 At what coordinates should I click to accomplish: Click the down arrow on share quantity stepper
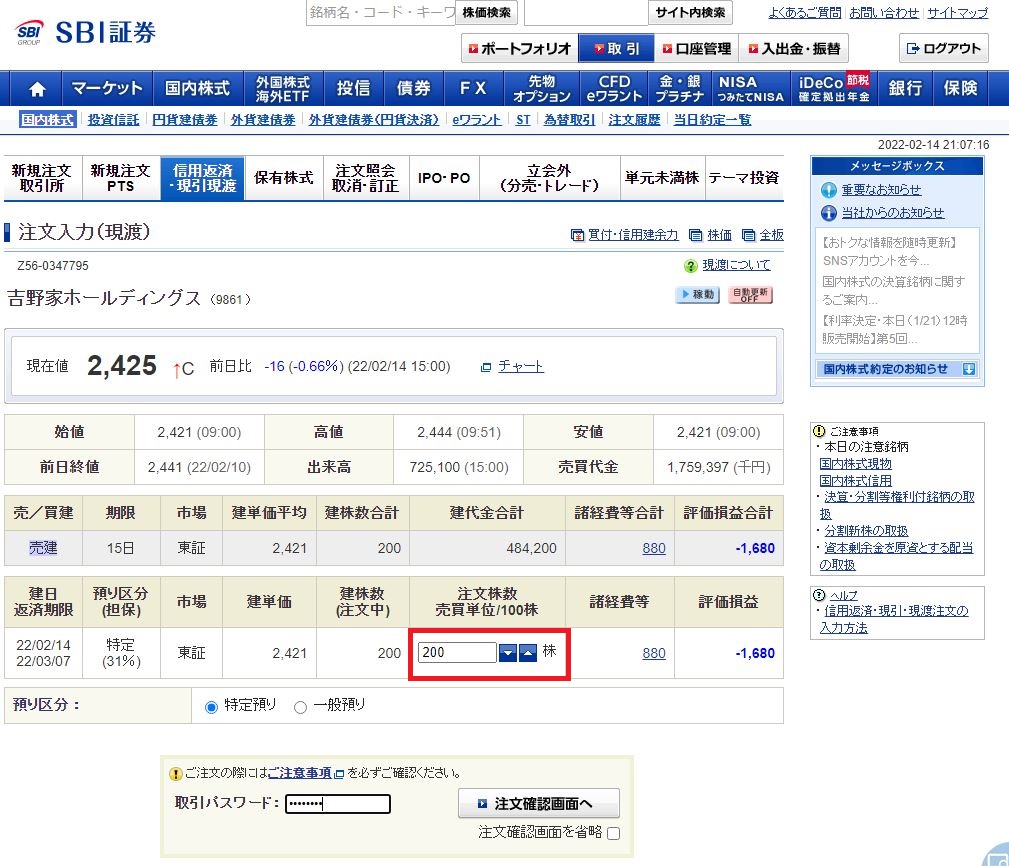[x=507, y=652]
